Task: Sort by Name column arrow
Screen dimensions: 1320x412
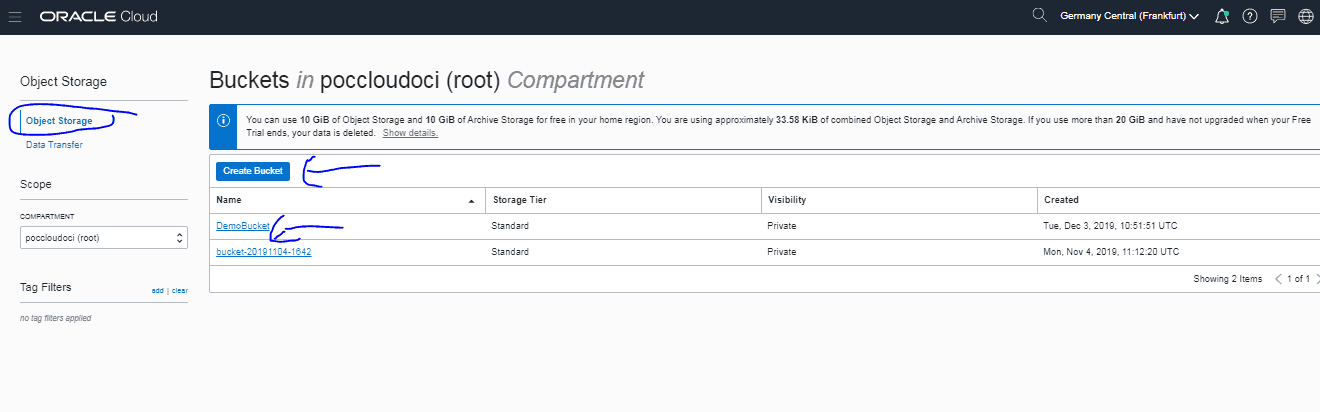Action: (472, 201)
